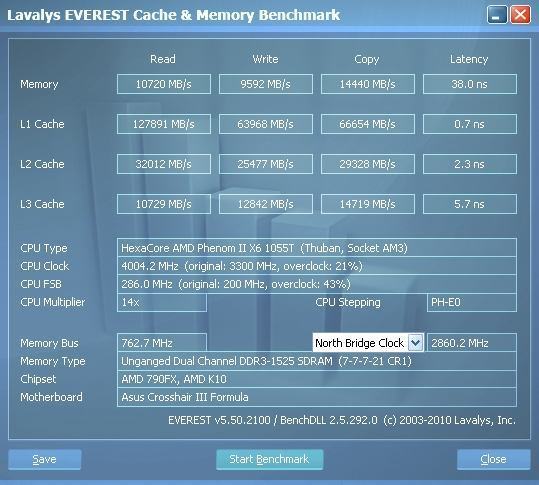The width and height of the screenshot is (539, 485).
Task: Select L2 Cache Latency 2.3 ns
Action: (470, 164)
